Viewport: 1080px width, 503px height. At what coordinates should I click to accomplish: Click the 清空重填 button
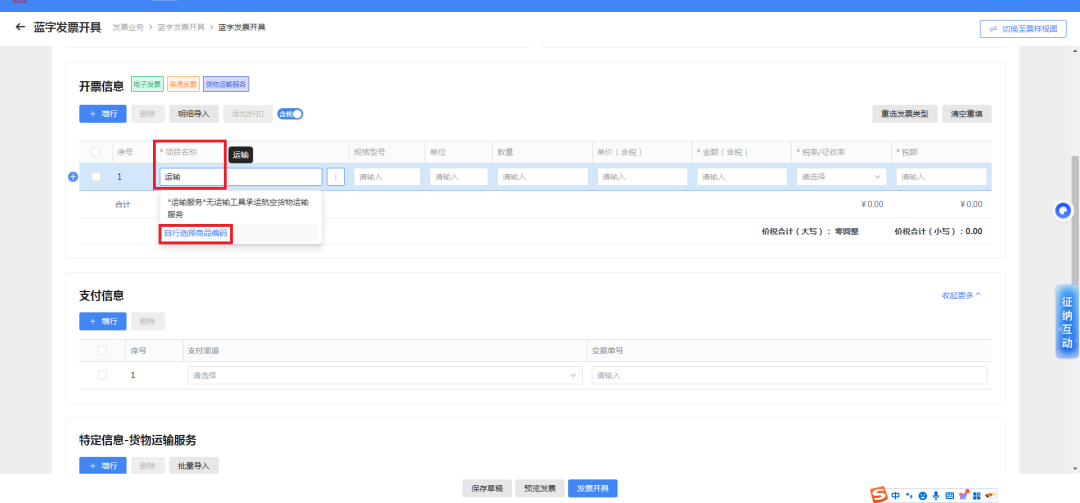(x=966, y=114)
